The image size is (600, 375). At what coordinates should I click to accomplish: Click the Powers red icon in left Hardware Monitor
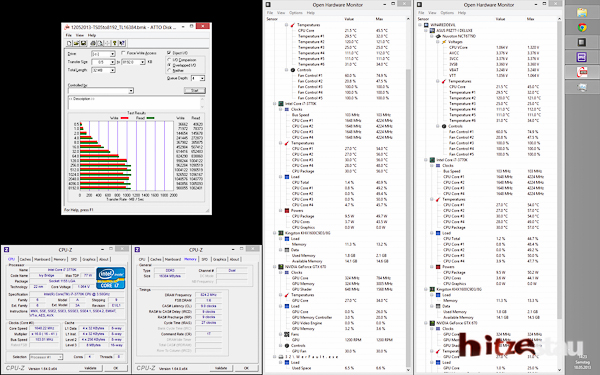coord(287,210)
